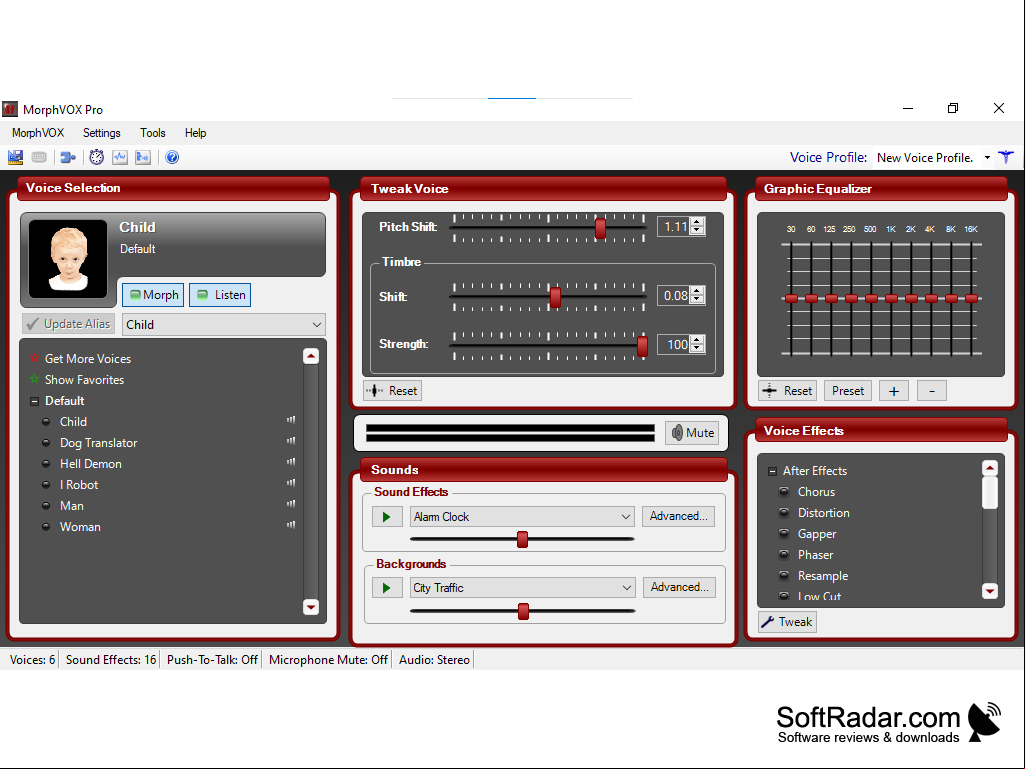Screen dimensions: 1025x769
Task: Select the I Robot voice
Action: click(x=79, y=485)
